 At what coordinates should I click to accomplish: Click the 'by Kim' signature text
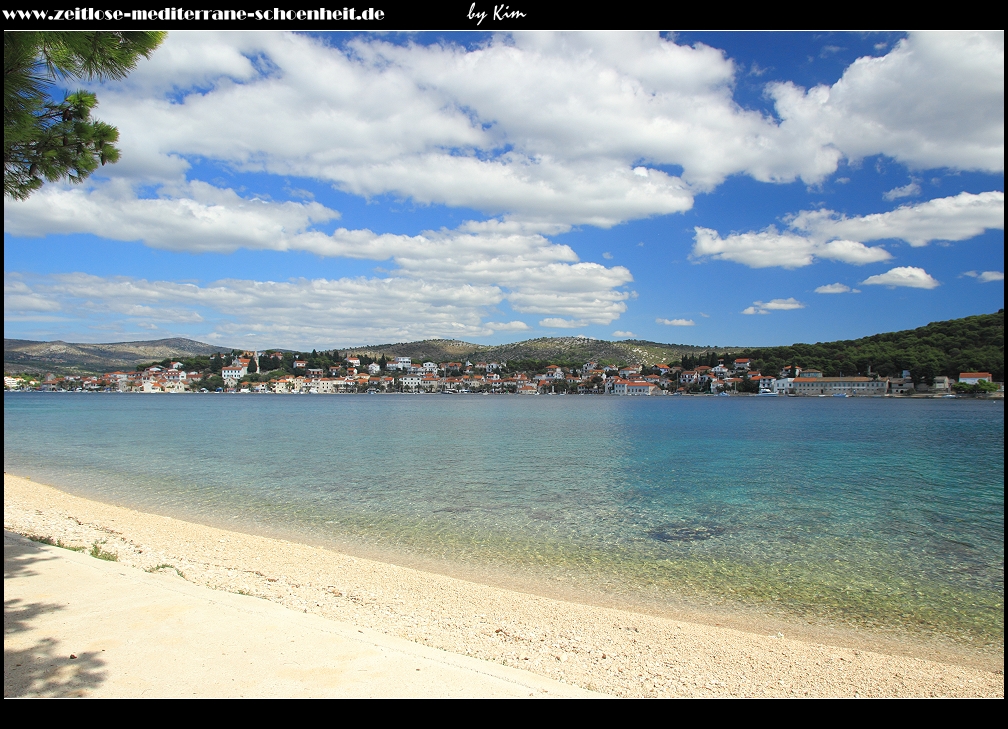click(x=496, y=14)
